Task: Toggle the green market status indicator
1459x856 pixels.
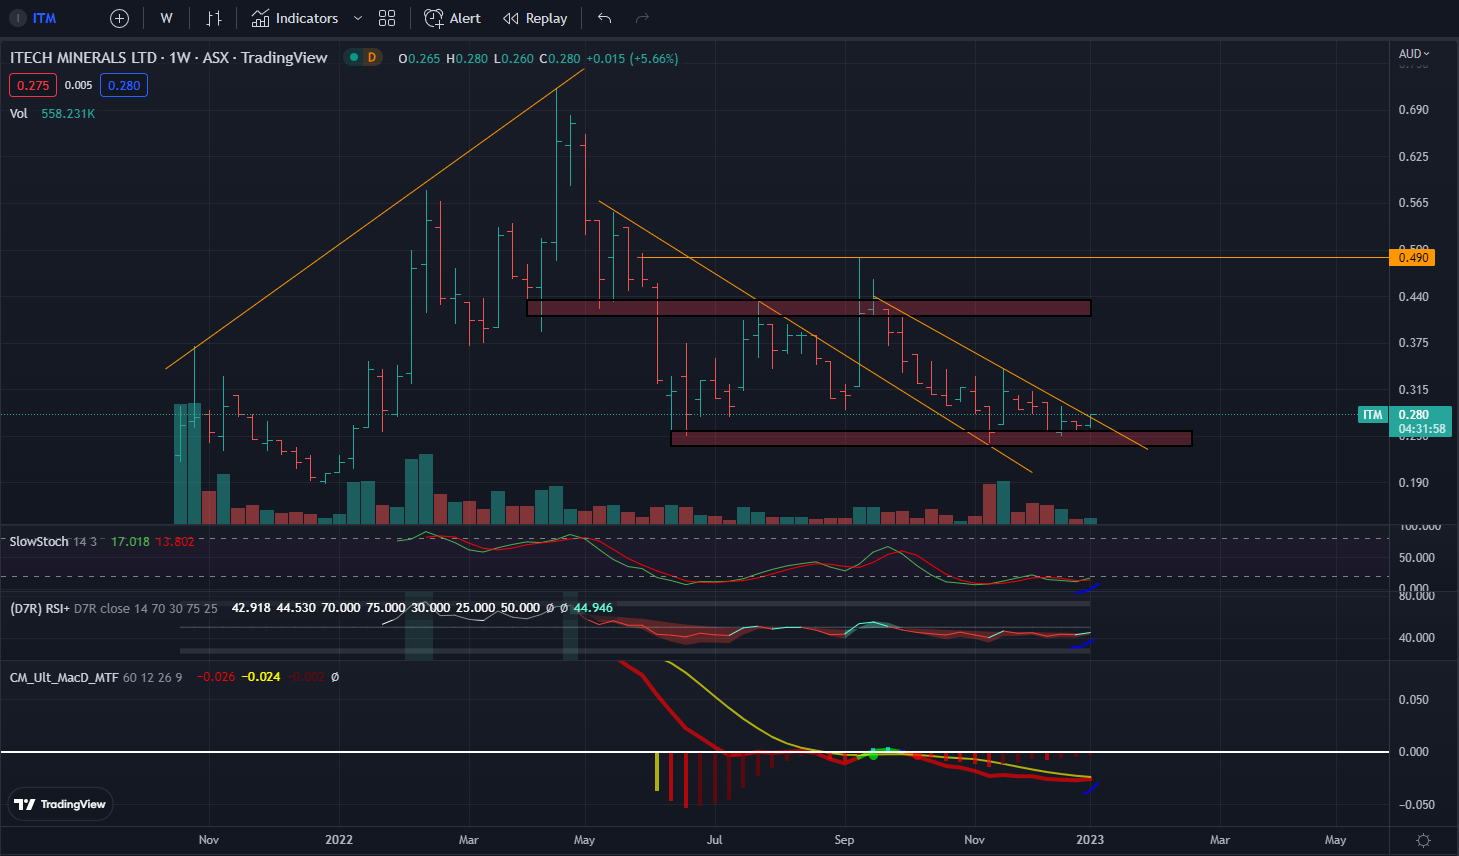Action: tap(354, 58)
